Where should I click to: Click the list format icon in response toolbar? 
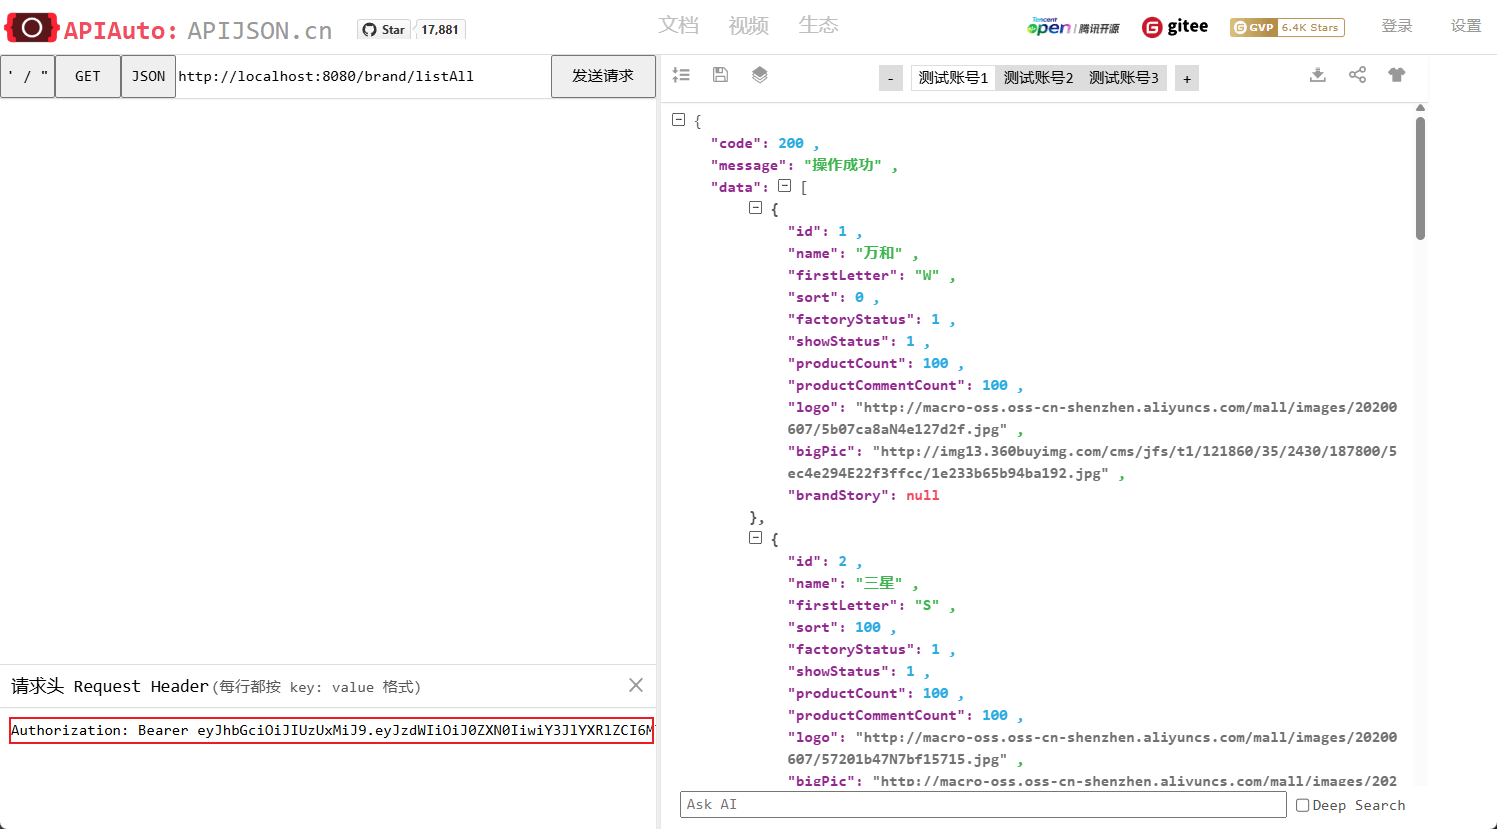tap(681, 75)
